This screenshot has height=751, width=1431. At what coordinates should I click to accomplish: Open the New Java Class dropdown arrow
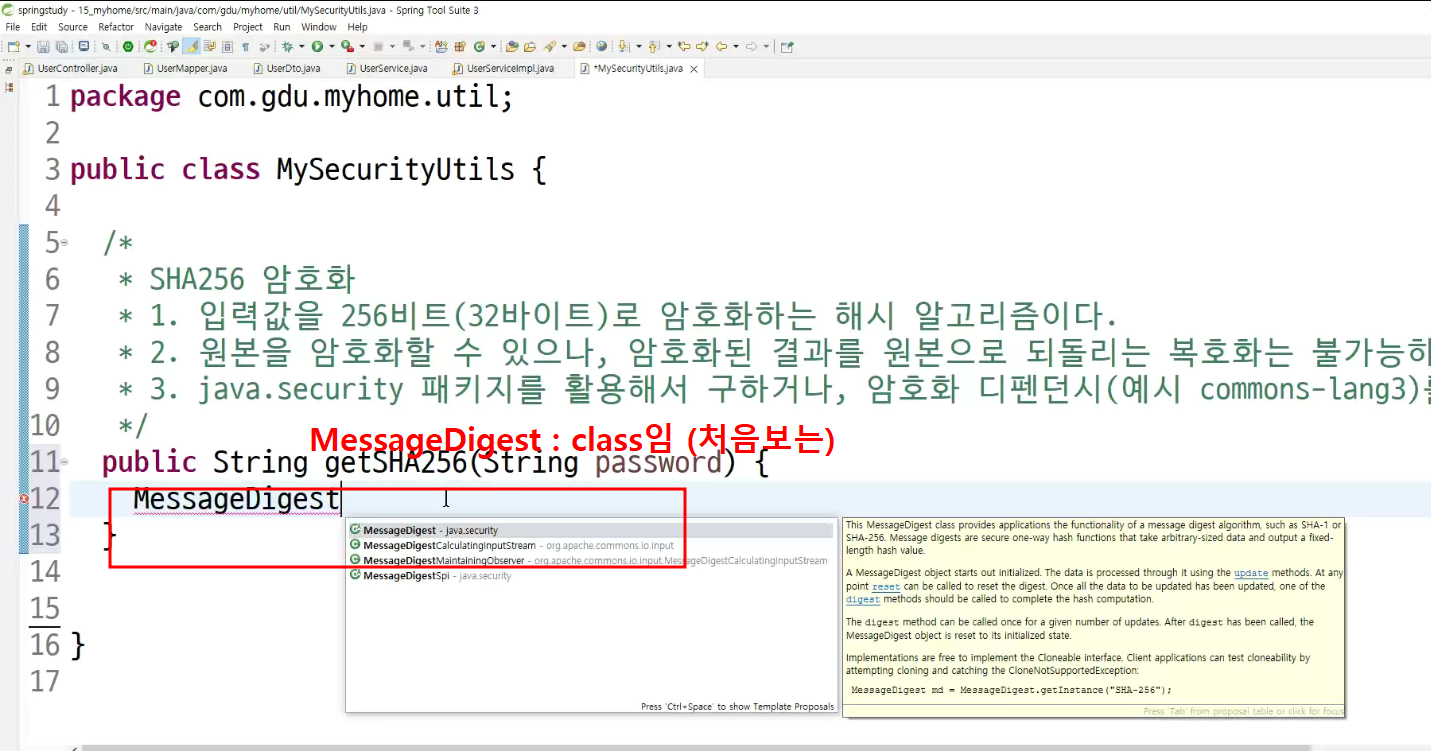tap(493, 46)
